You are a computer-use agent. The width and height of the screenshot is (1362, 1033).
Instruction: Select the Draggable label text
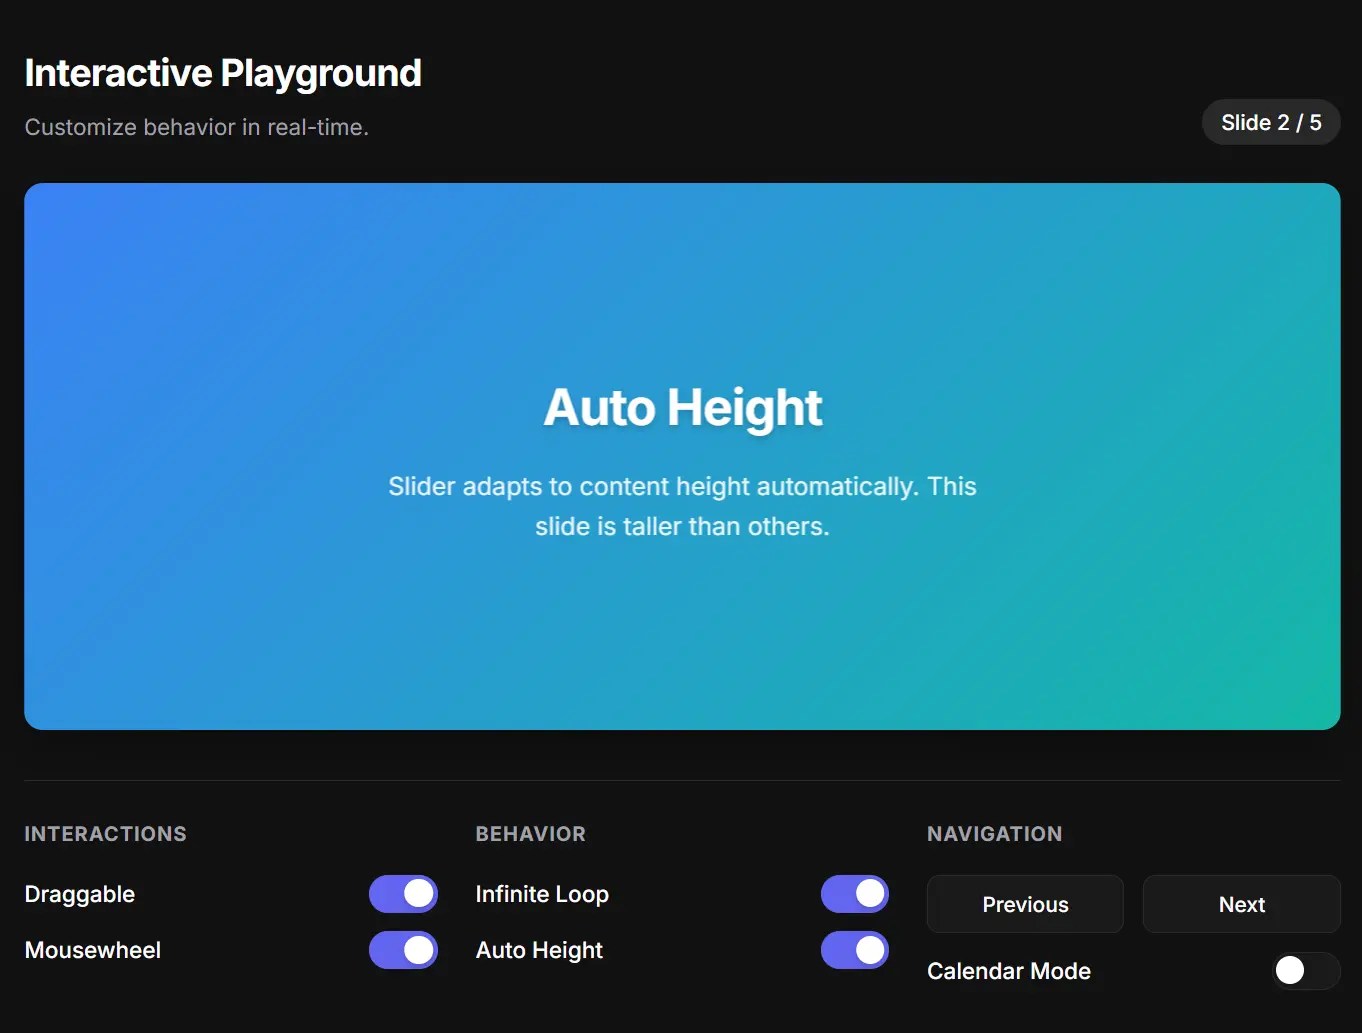point(79,894)
